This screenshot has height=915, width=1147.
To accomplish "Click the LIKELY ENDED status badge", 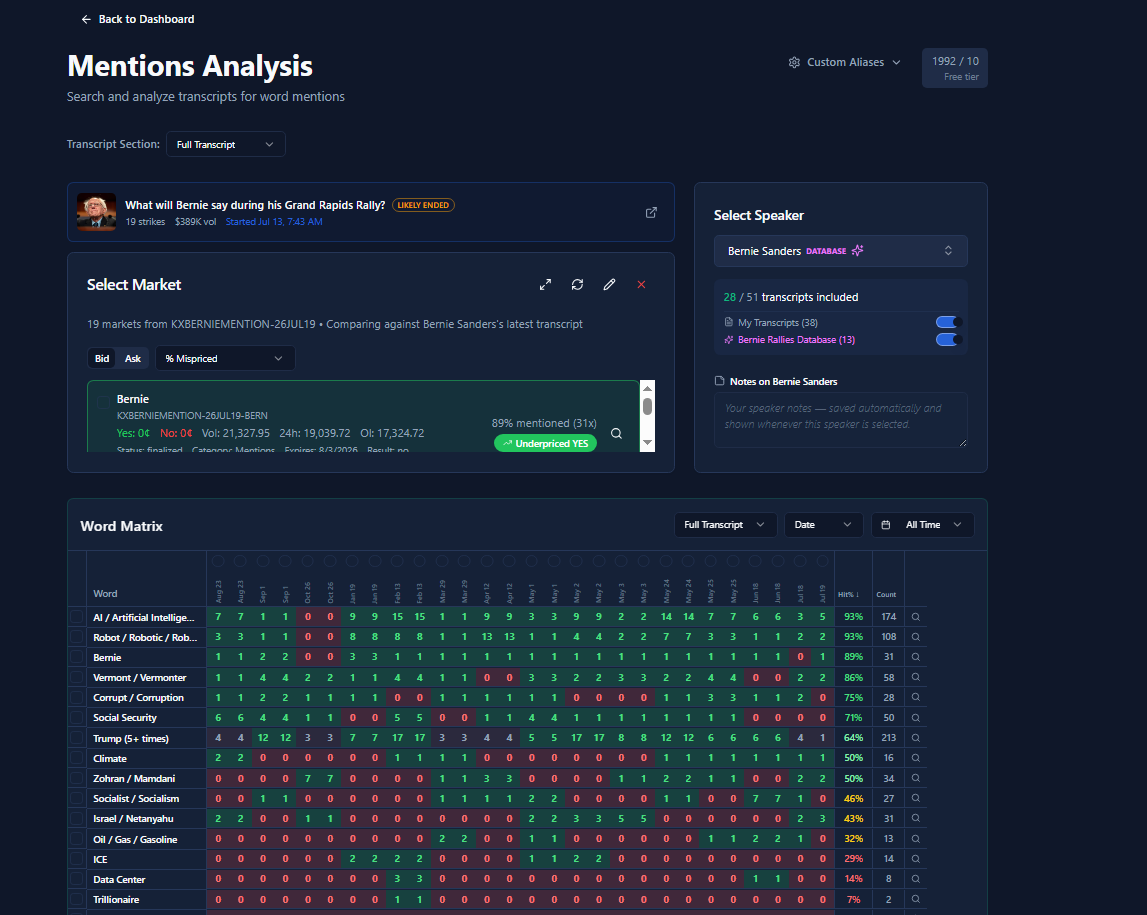I will pyautogui.click(x=424, y=205).
